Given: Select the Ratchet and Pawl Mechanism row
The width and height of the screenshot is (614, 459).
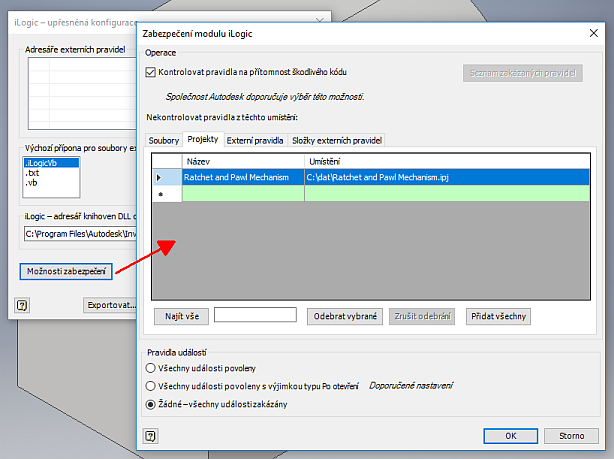Looking at the screenshot, I should pyautogui.click(x=243, y=177).
